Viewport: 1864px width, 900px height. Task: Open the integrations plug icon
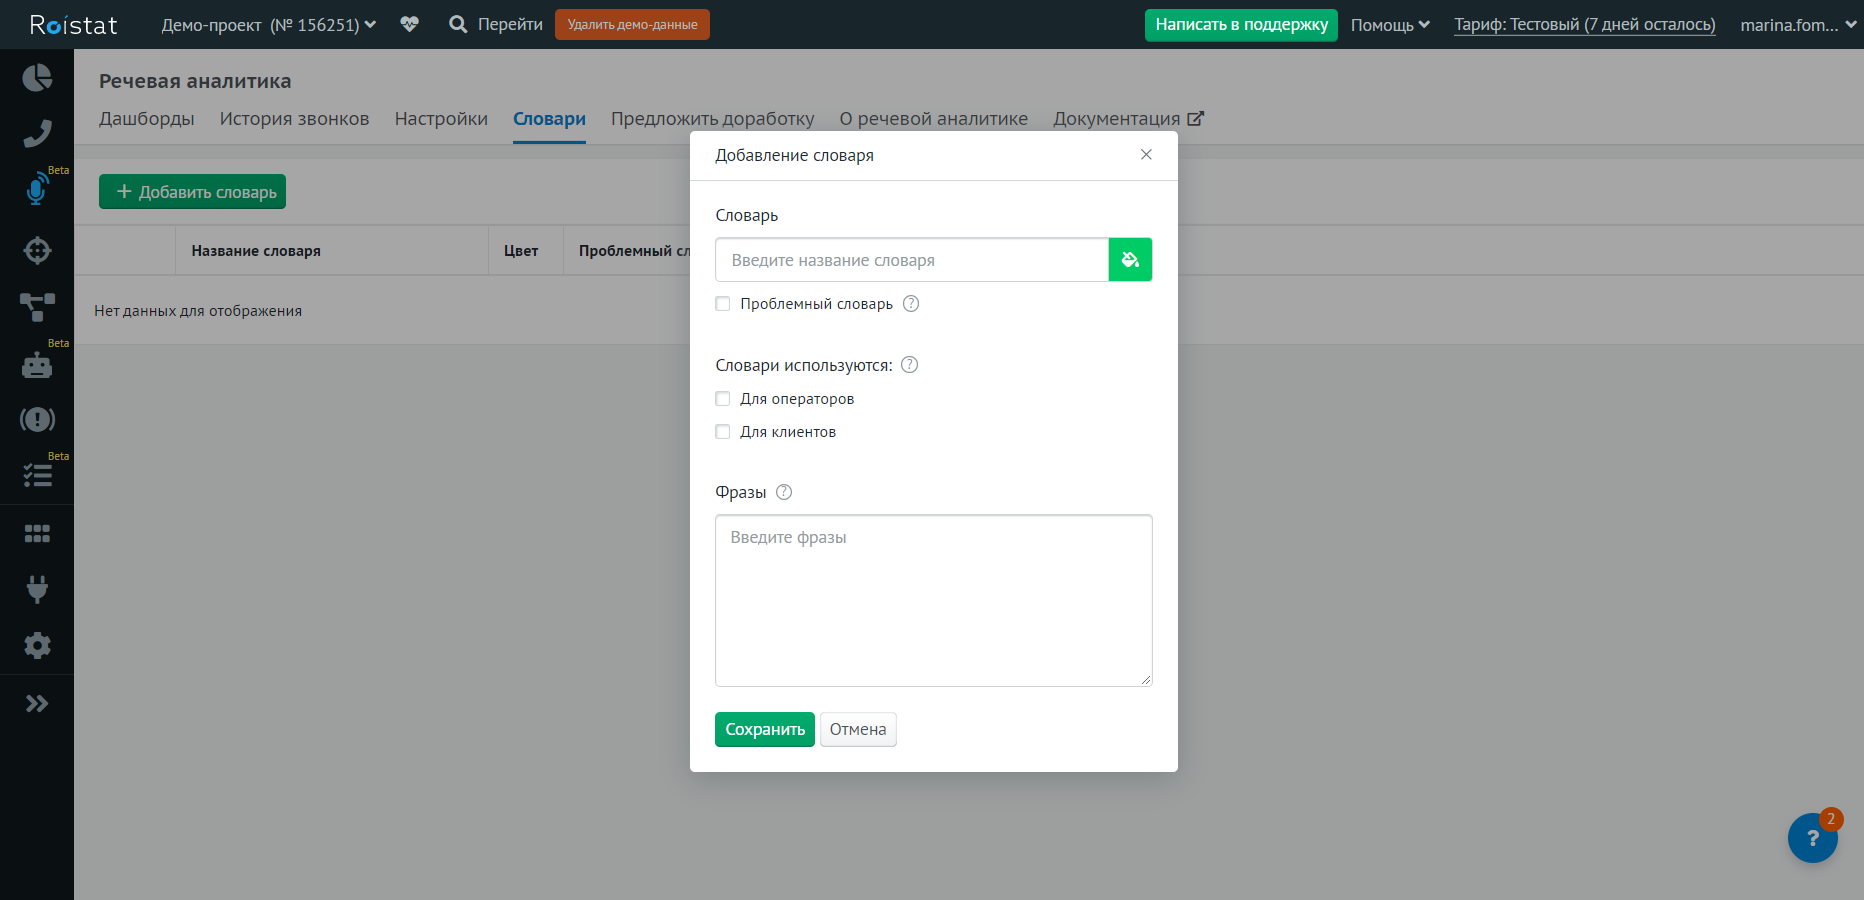(37, 589)
